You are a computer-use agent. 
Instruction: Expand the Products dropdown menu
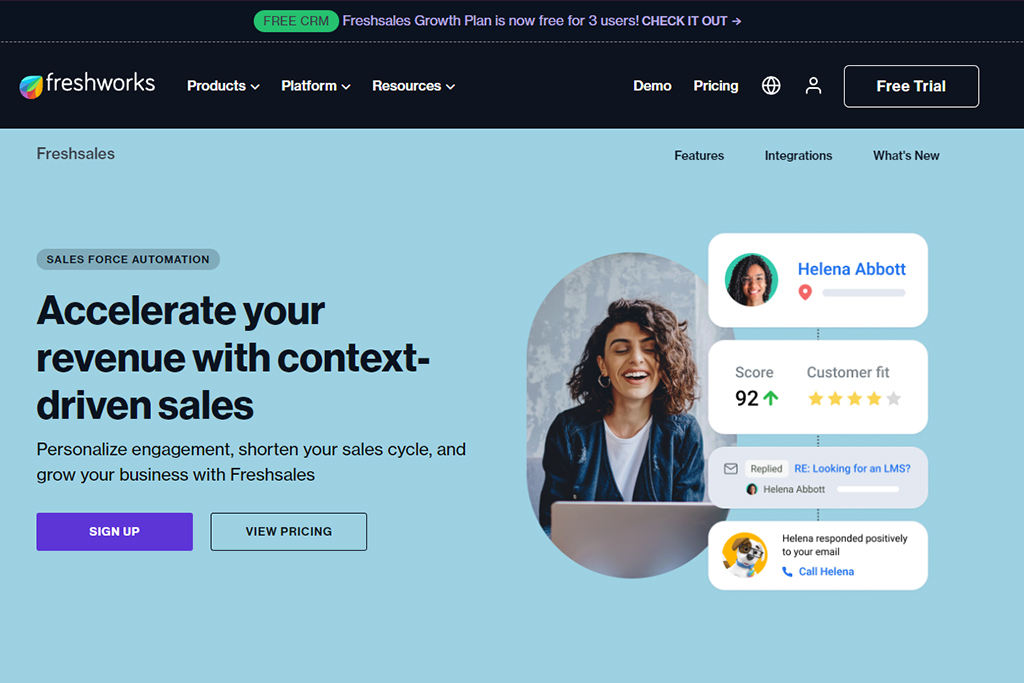[x=222, y=86]
